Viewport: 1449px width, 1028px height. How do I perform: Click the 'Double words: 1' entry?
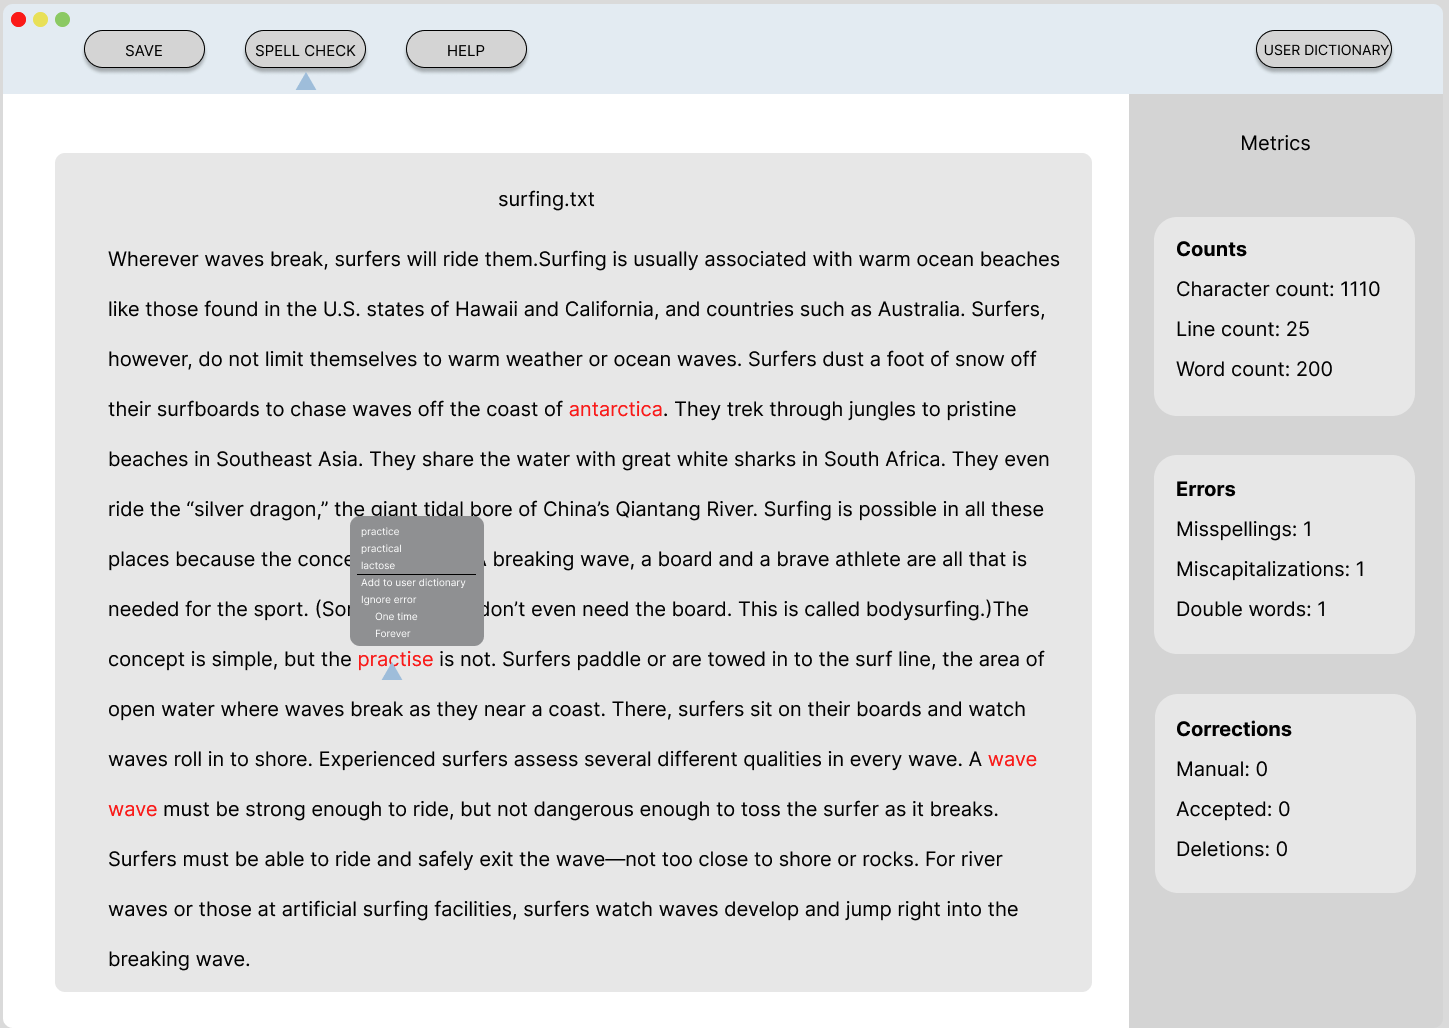(x=1251, y=609)
